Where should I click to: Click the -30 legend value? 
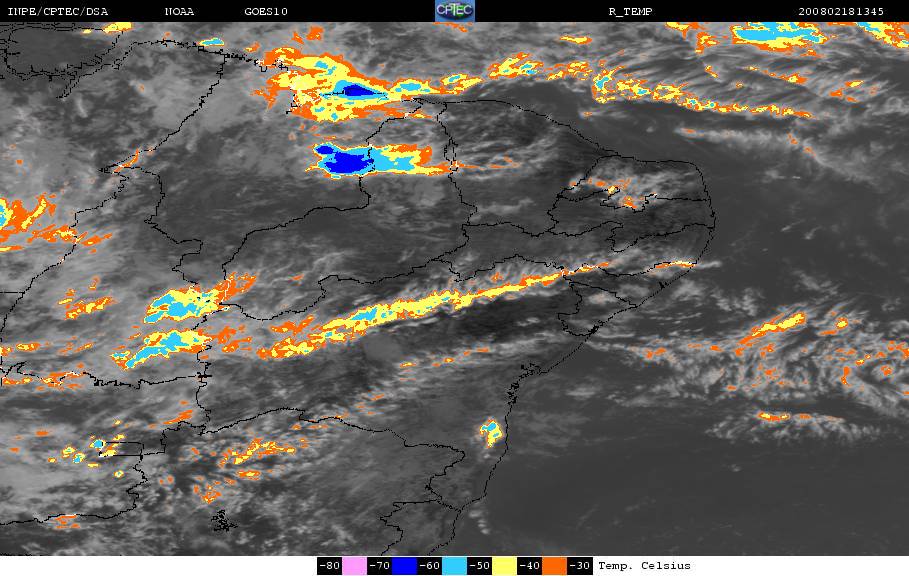(x=579, y=566)
